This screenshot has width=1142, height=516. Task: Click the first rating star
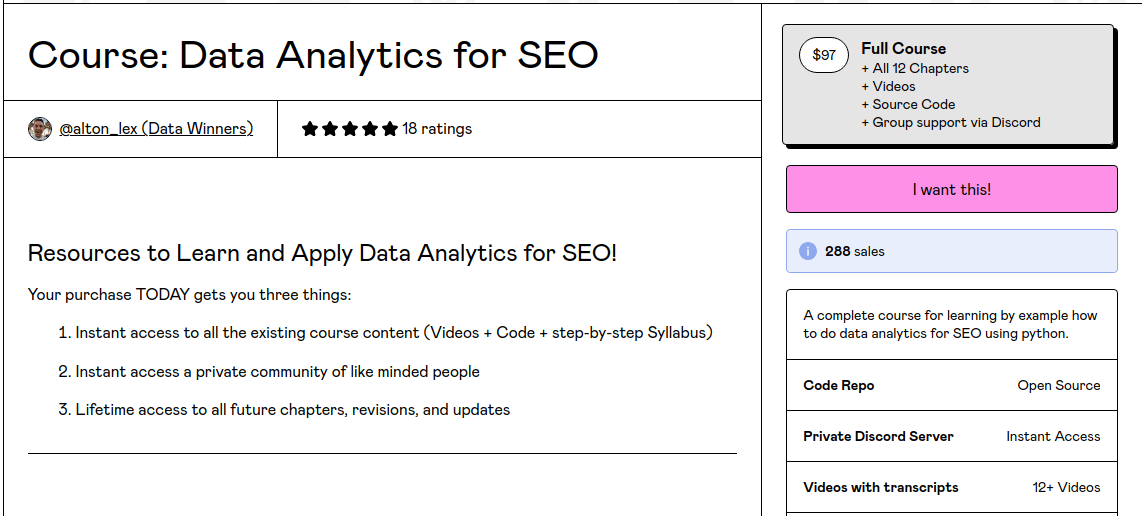pyautogui.click(x=310, y=129)
